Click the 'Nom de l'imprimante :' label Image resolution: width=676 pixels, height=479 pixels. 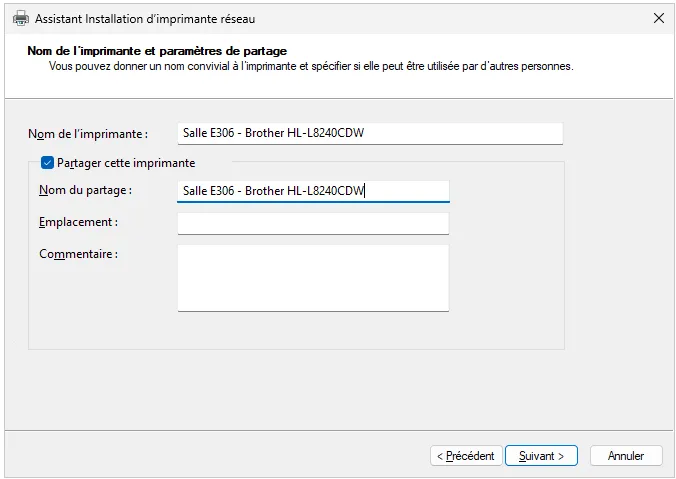88,134
